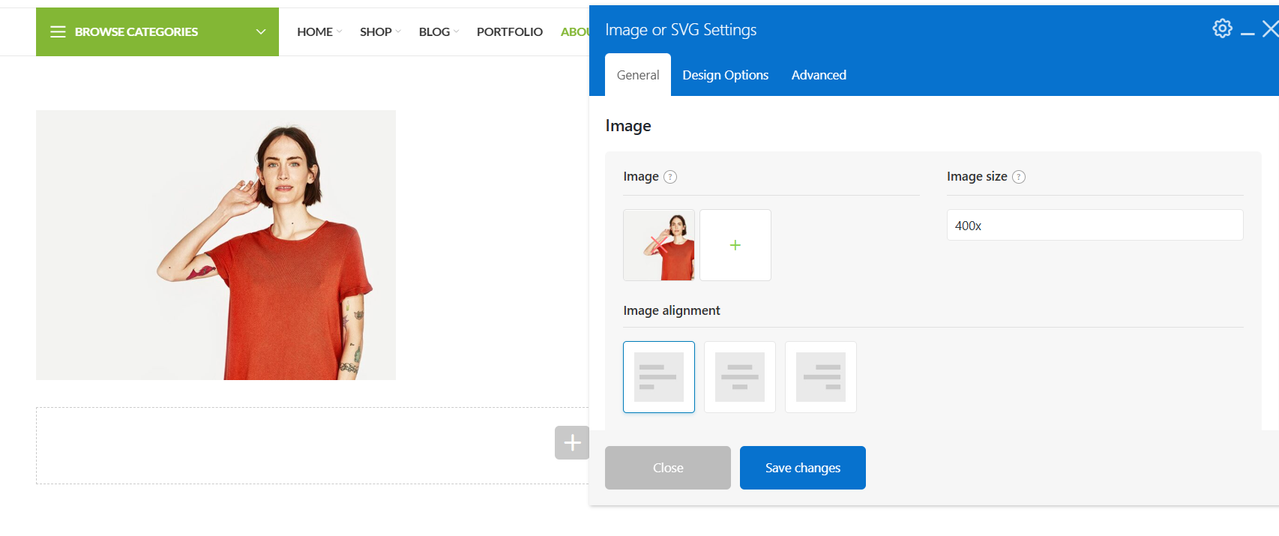Close the settings panel with X icon
This screenshot has height=536, width=1279.
[x=1270, y=29]
